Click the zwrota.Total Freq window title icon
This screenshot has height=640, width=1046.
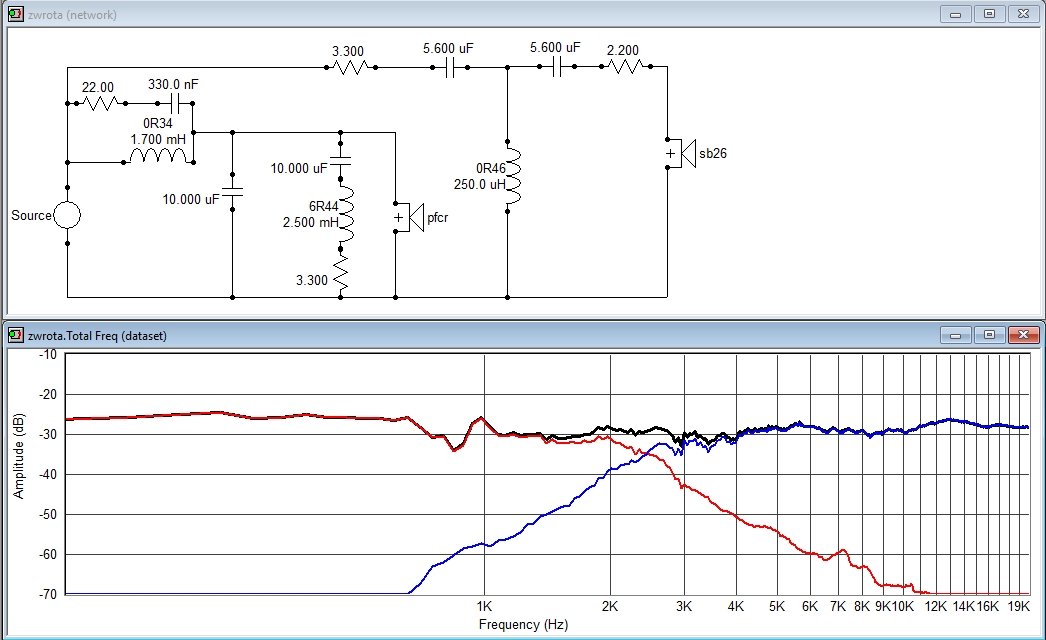(x=15, y=334)
